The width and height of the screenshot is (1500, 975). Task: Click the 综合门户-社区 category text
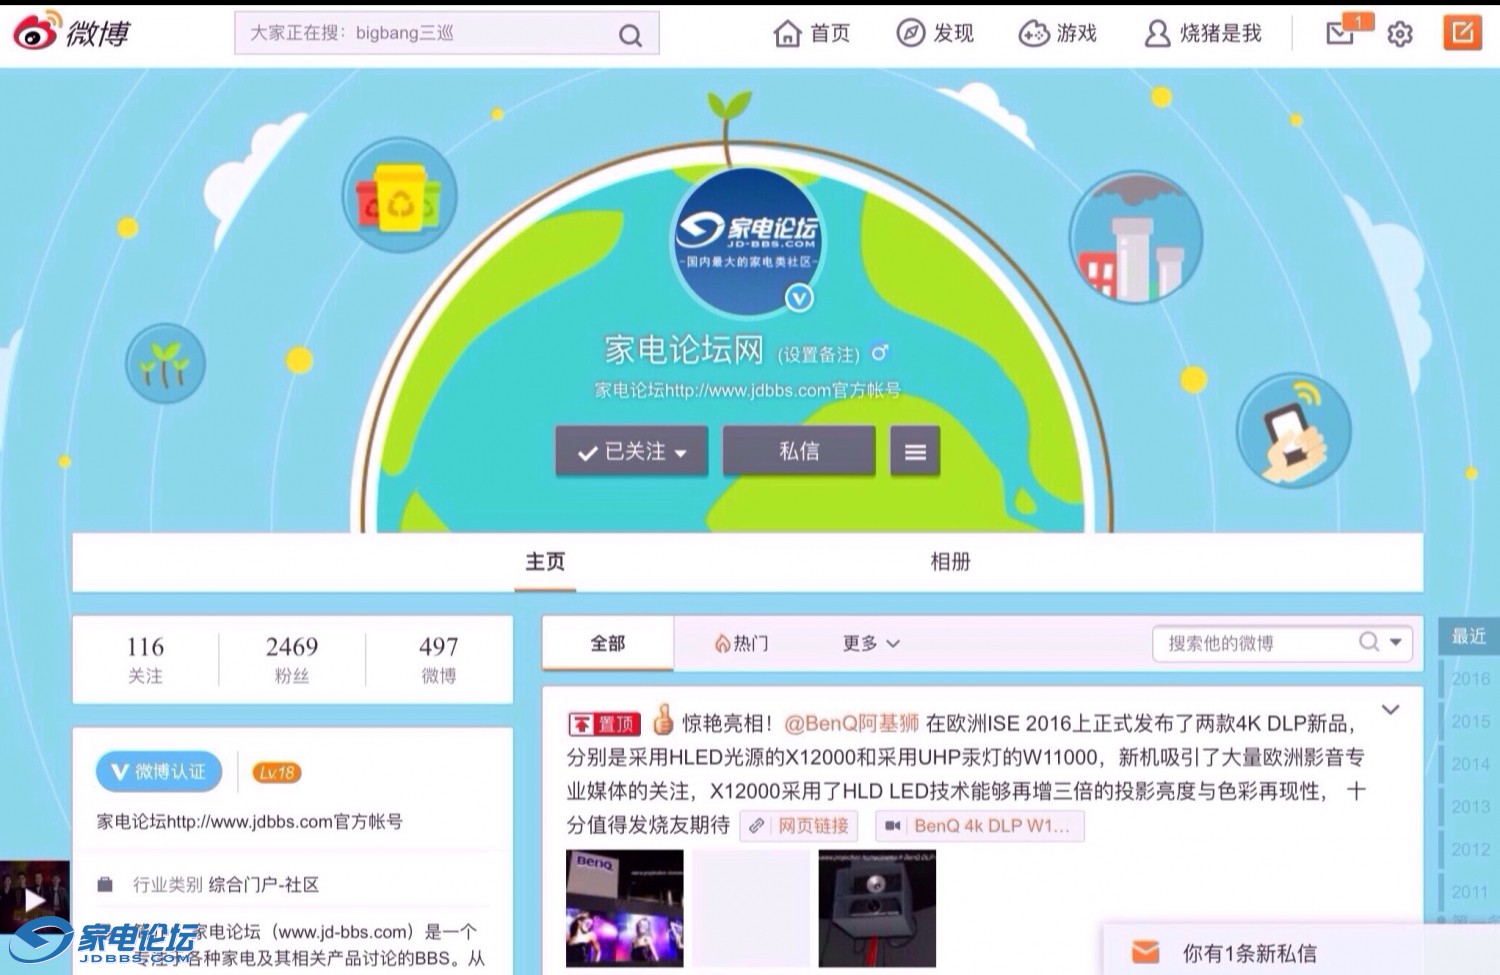(x=264, y=885)
